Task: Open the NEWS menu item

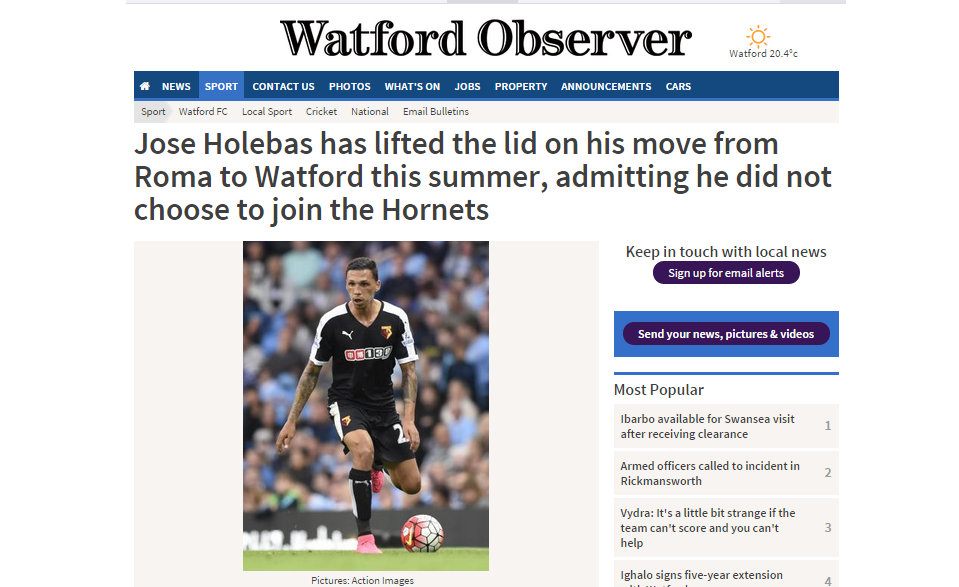Action: coord(176,86)
